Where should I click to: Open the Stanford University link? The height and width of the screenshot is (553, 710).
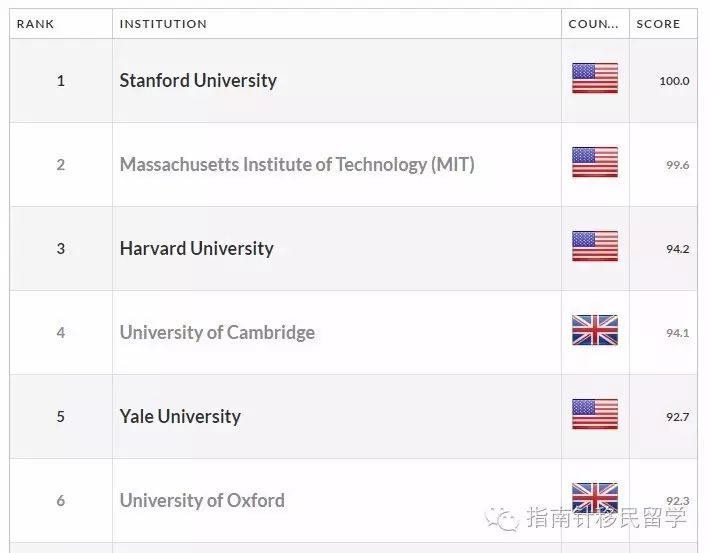[198, 80]
